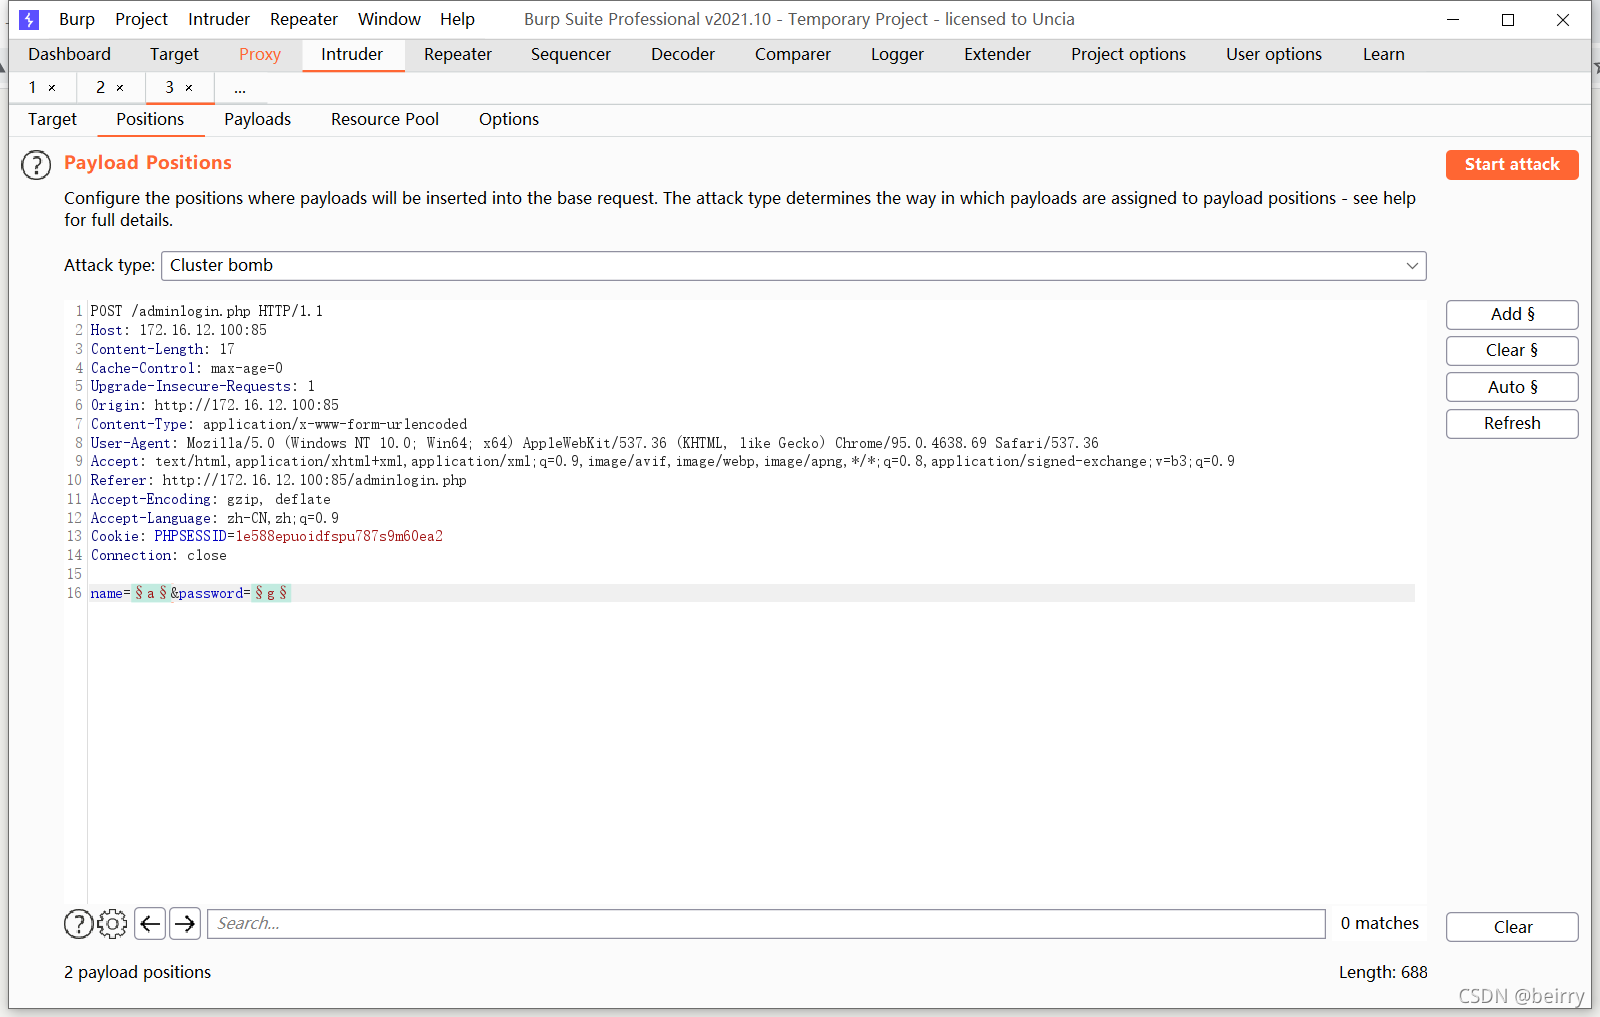
Task: Open the User options tab
Action: (x=1274, y=55)
